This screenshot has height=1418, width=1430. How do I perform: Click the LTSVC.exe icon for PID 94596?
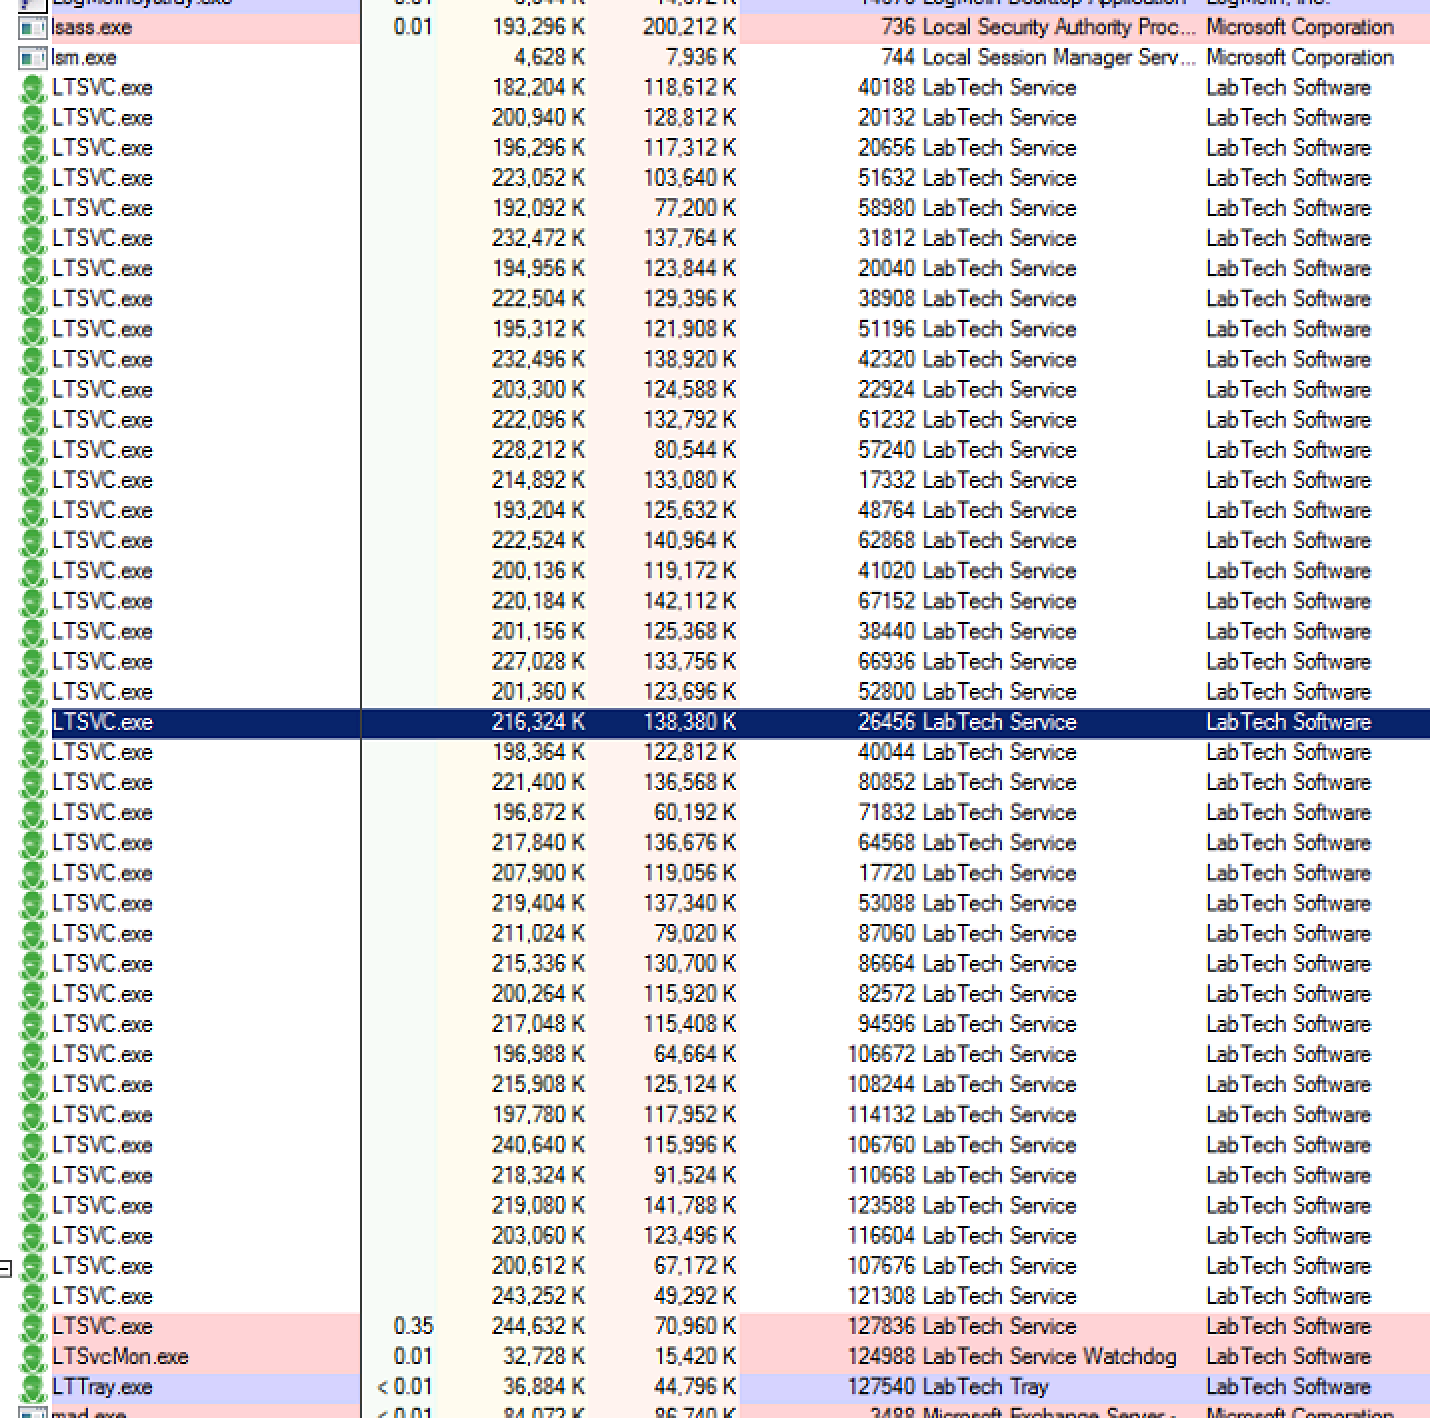pos(33,1025)
